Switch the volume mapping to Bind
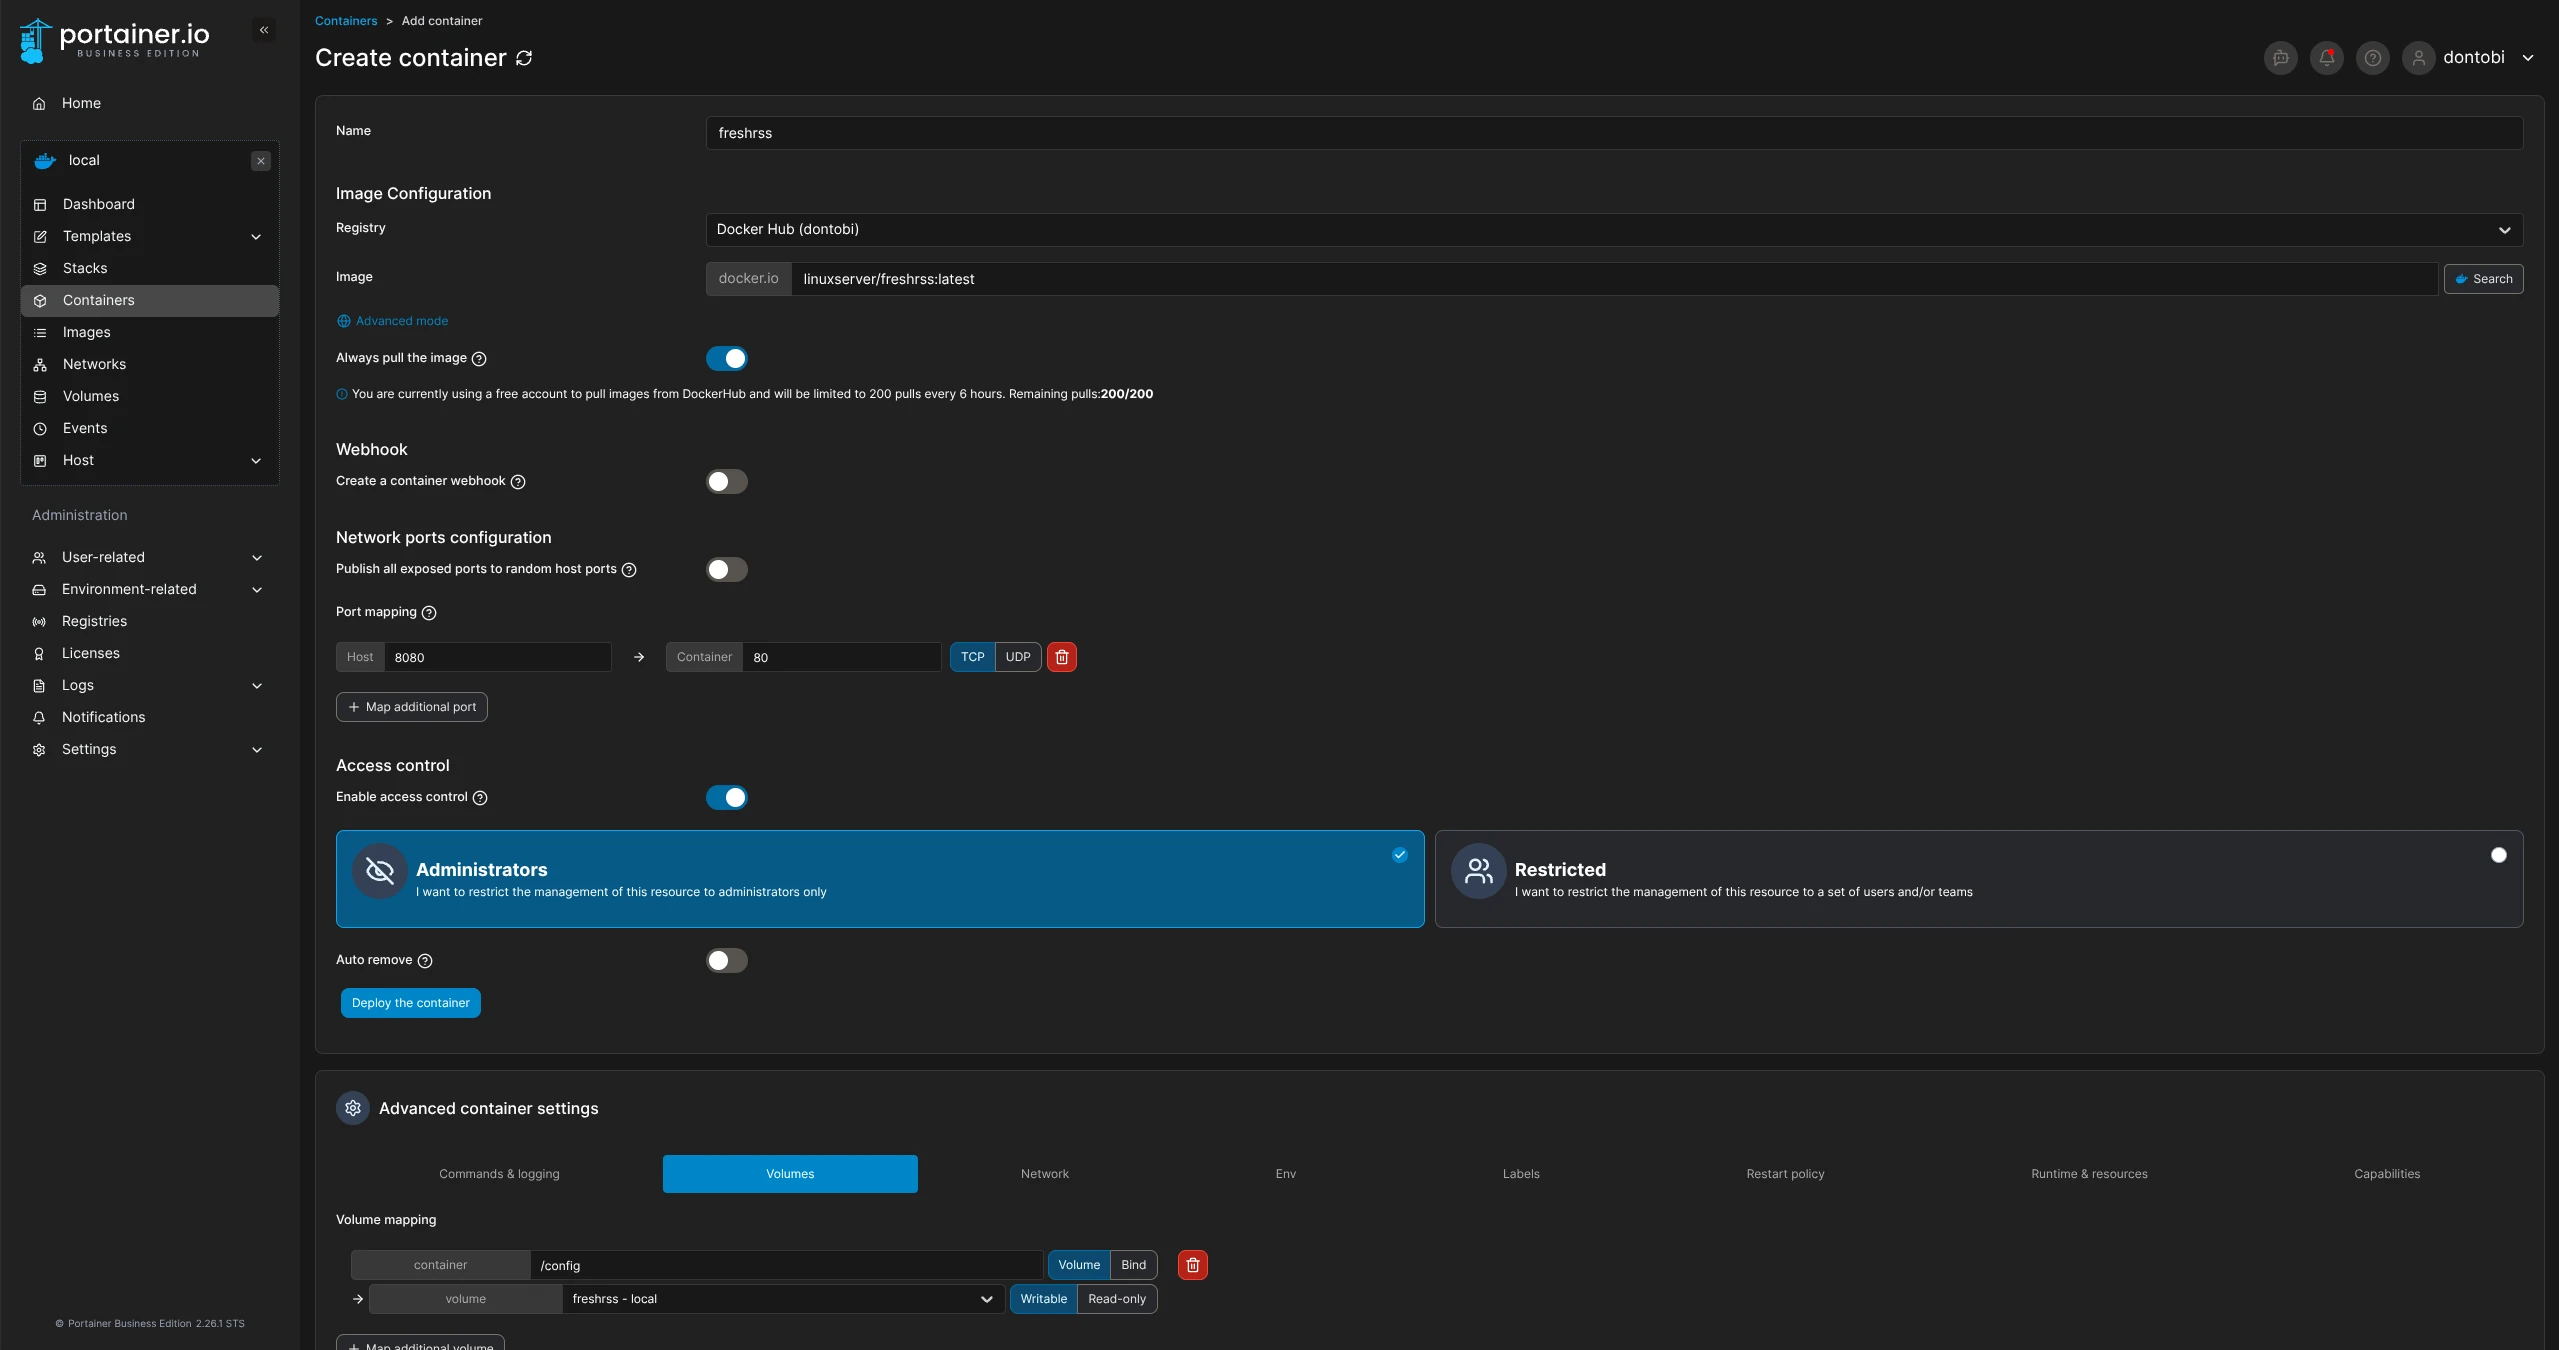Viewport: 2559px width, 1350px height. (1134, 1265)
